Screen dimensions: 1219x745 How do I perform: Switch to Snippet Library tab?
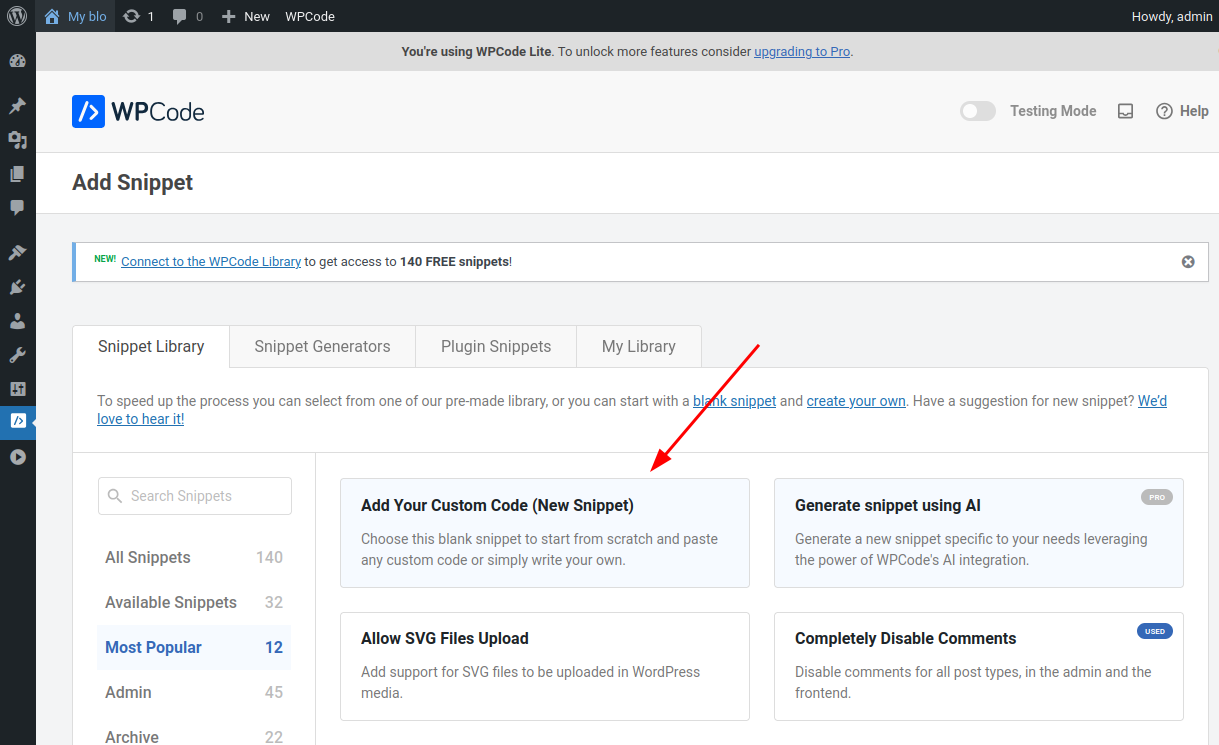[151, 346]
